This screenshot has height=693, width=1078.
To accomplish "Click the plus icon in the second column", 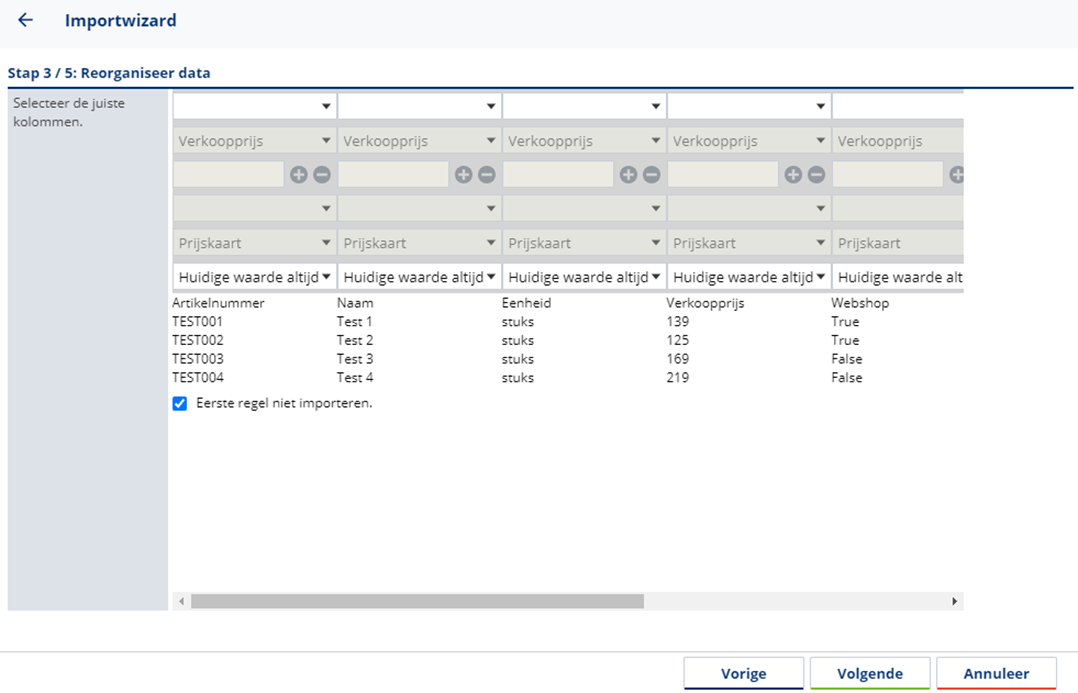I will 463,175.
